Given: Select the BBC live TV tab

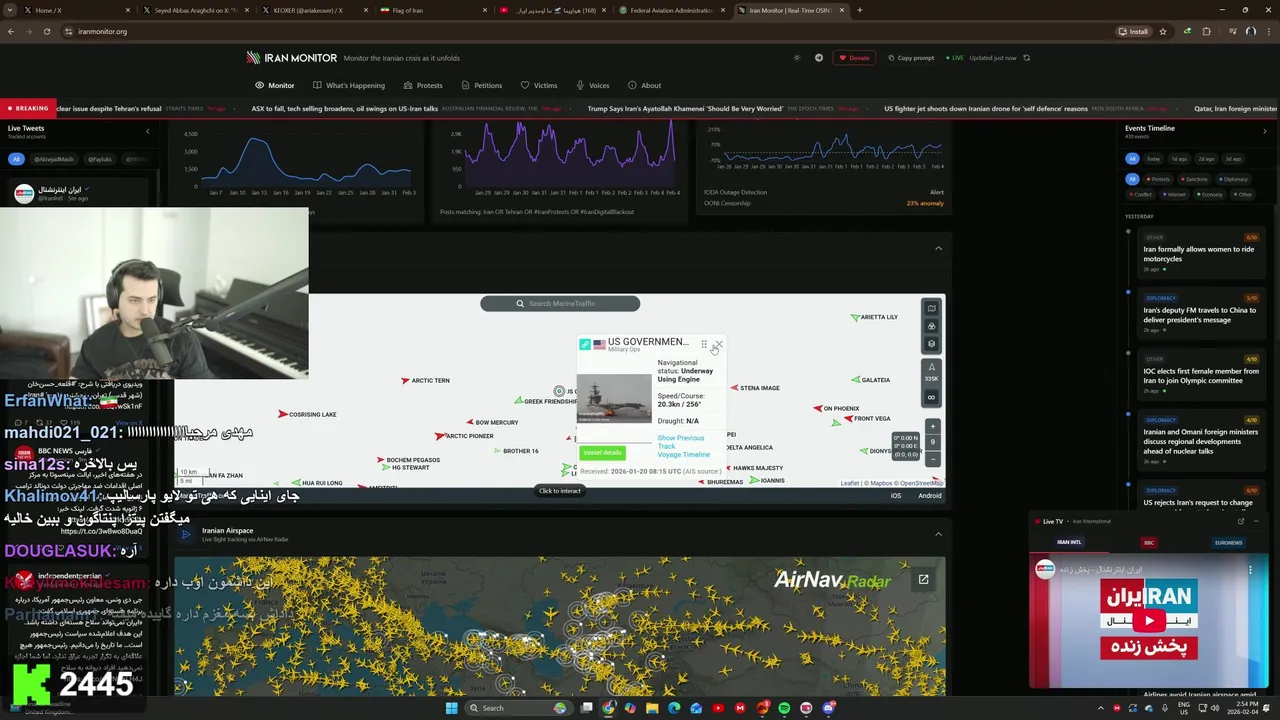Looking at the screenshot, I should (1149, 542).
